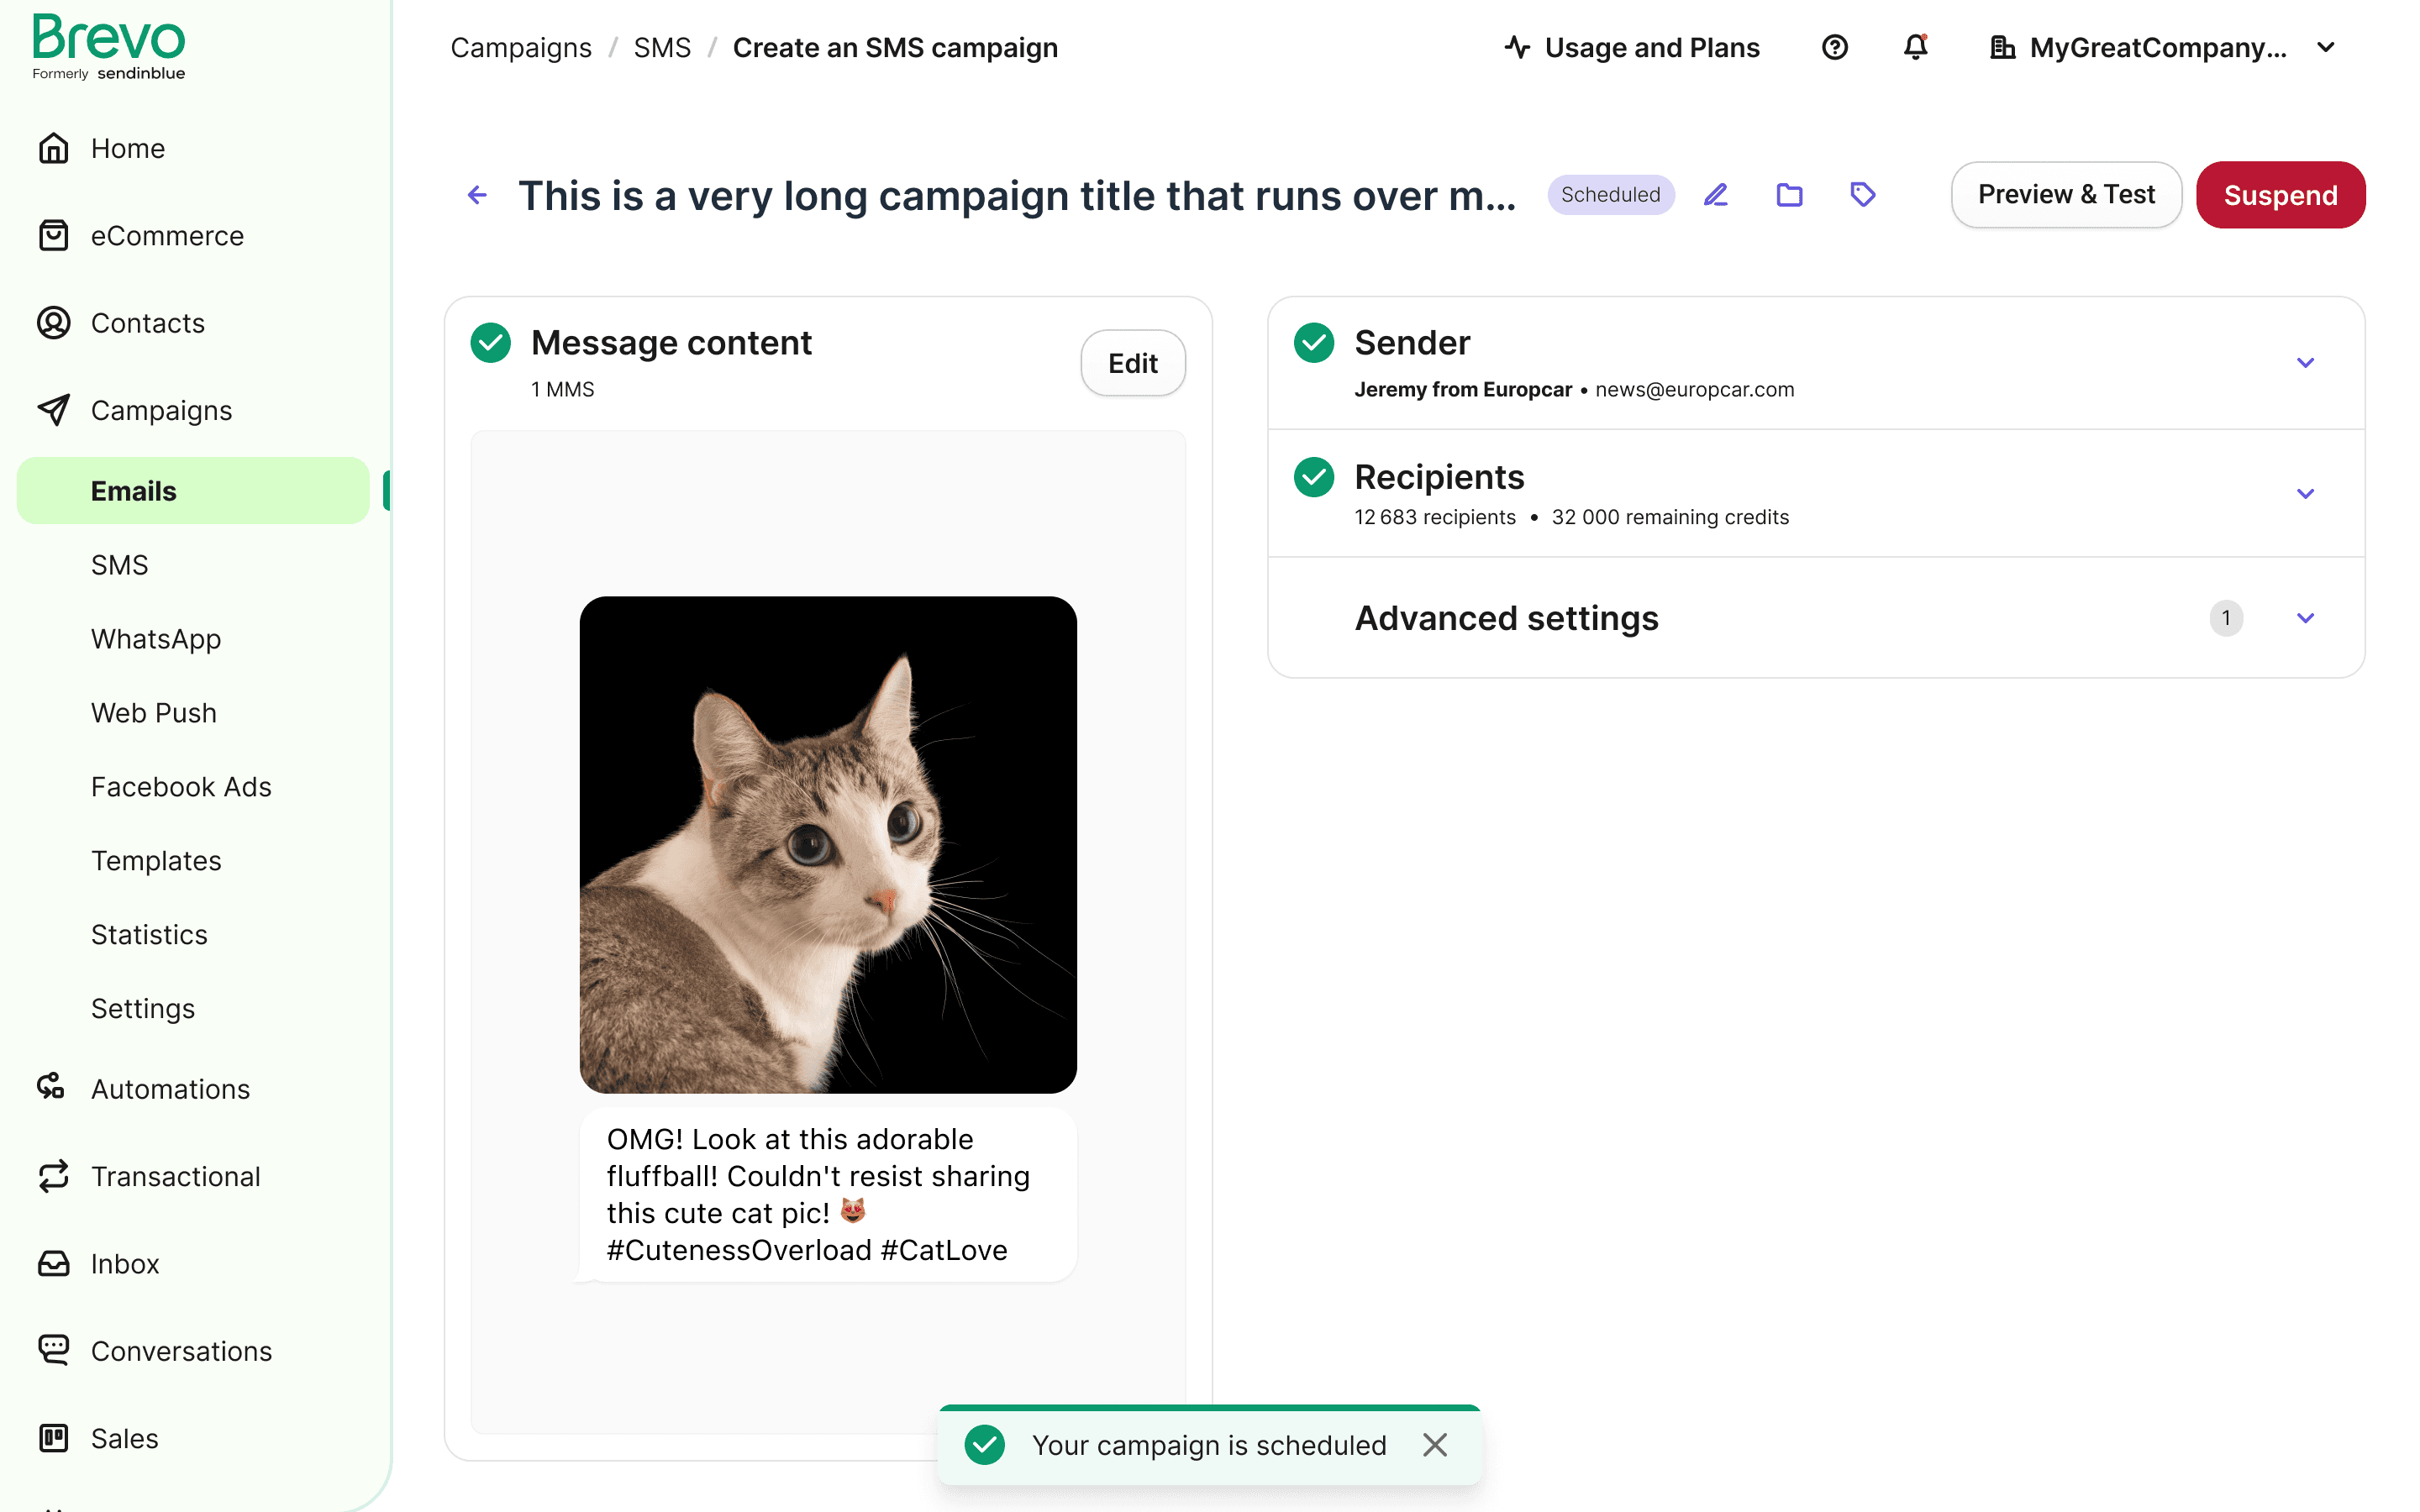Open the notifications bell
This screenshot has width=2420, height=1512.
tap(1915, 47)
